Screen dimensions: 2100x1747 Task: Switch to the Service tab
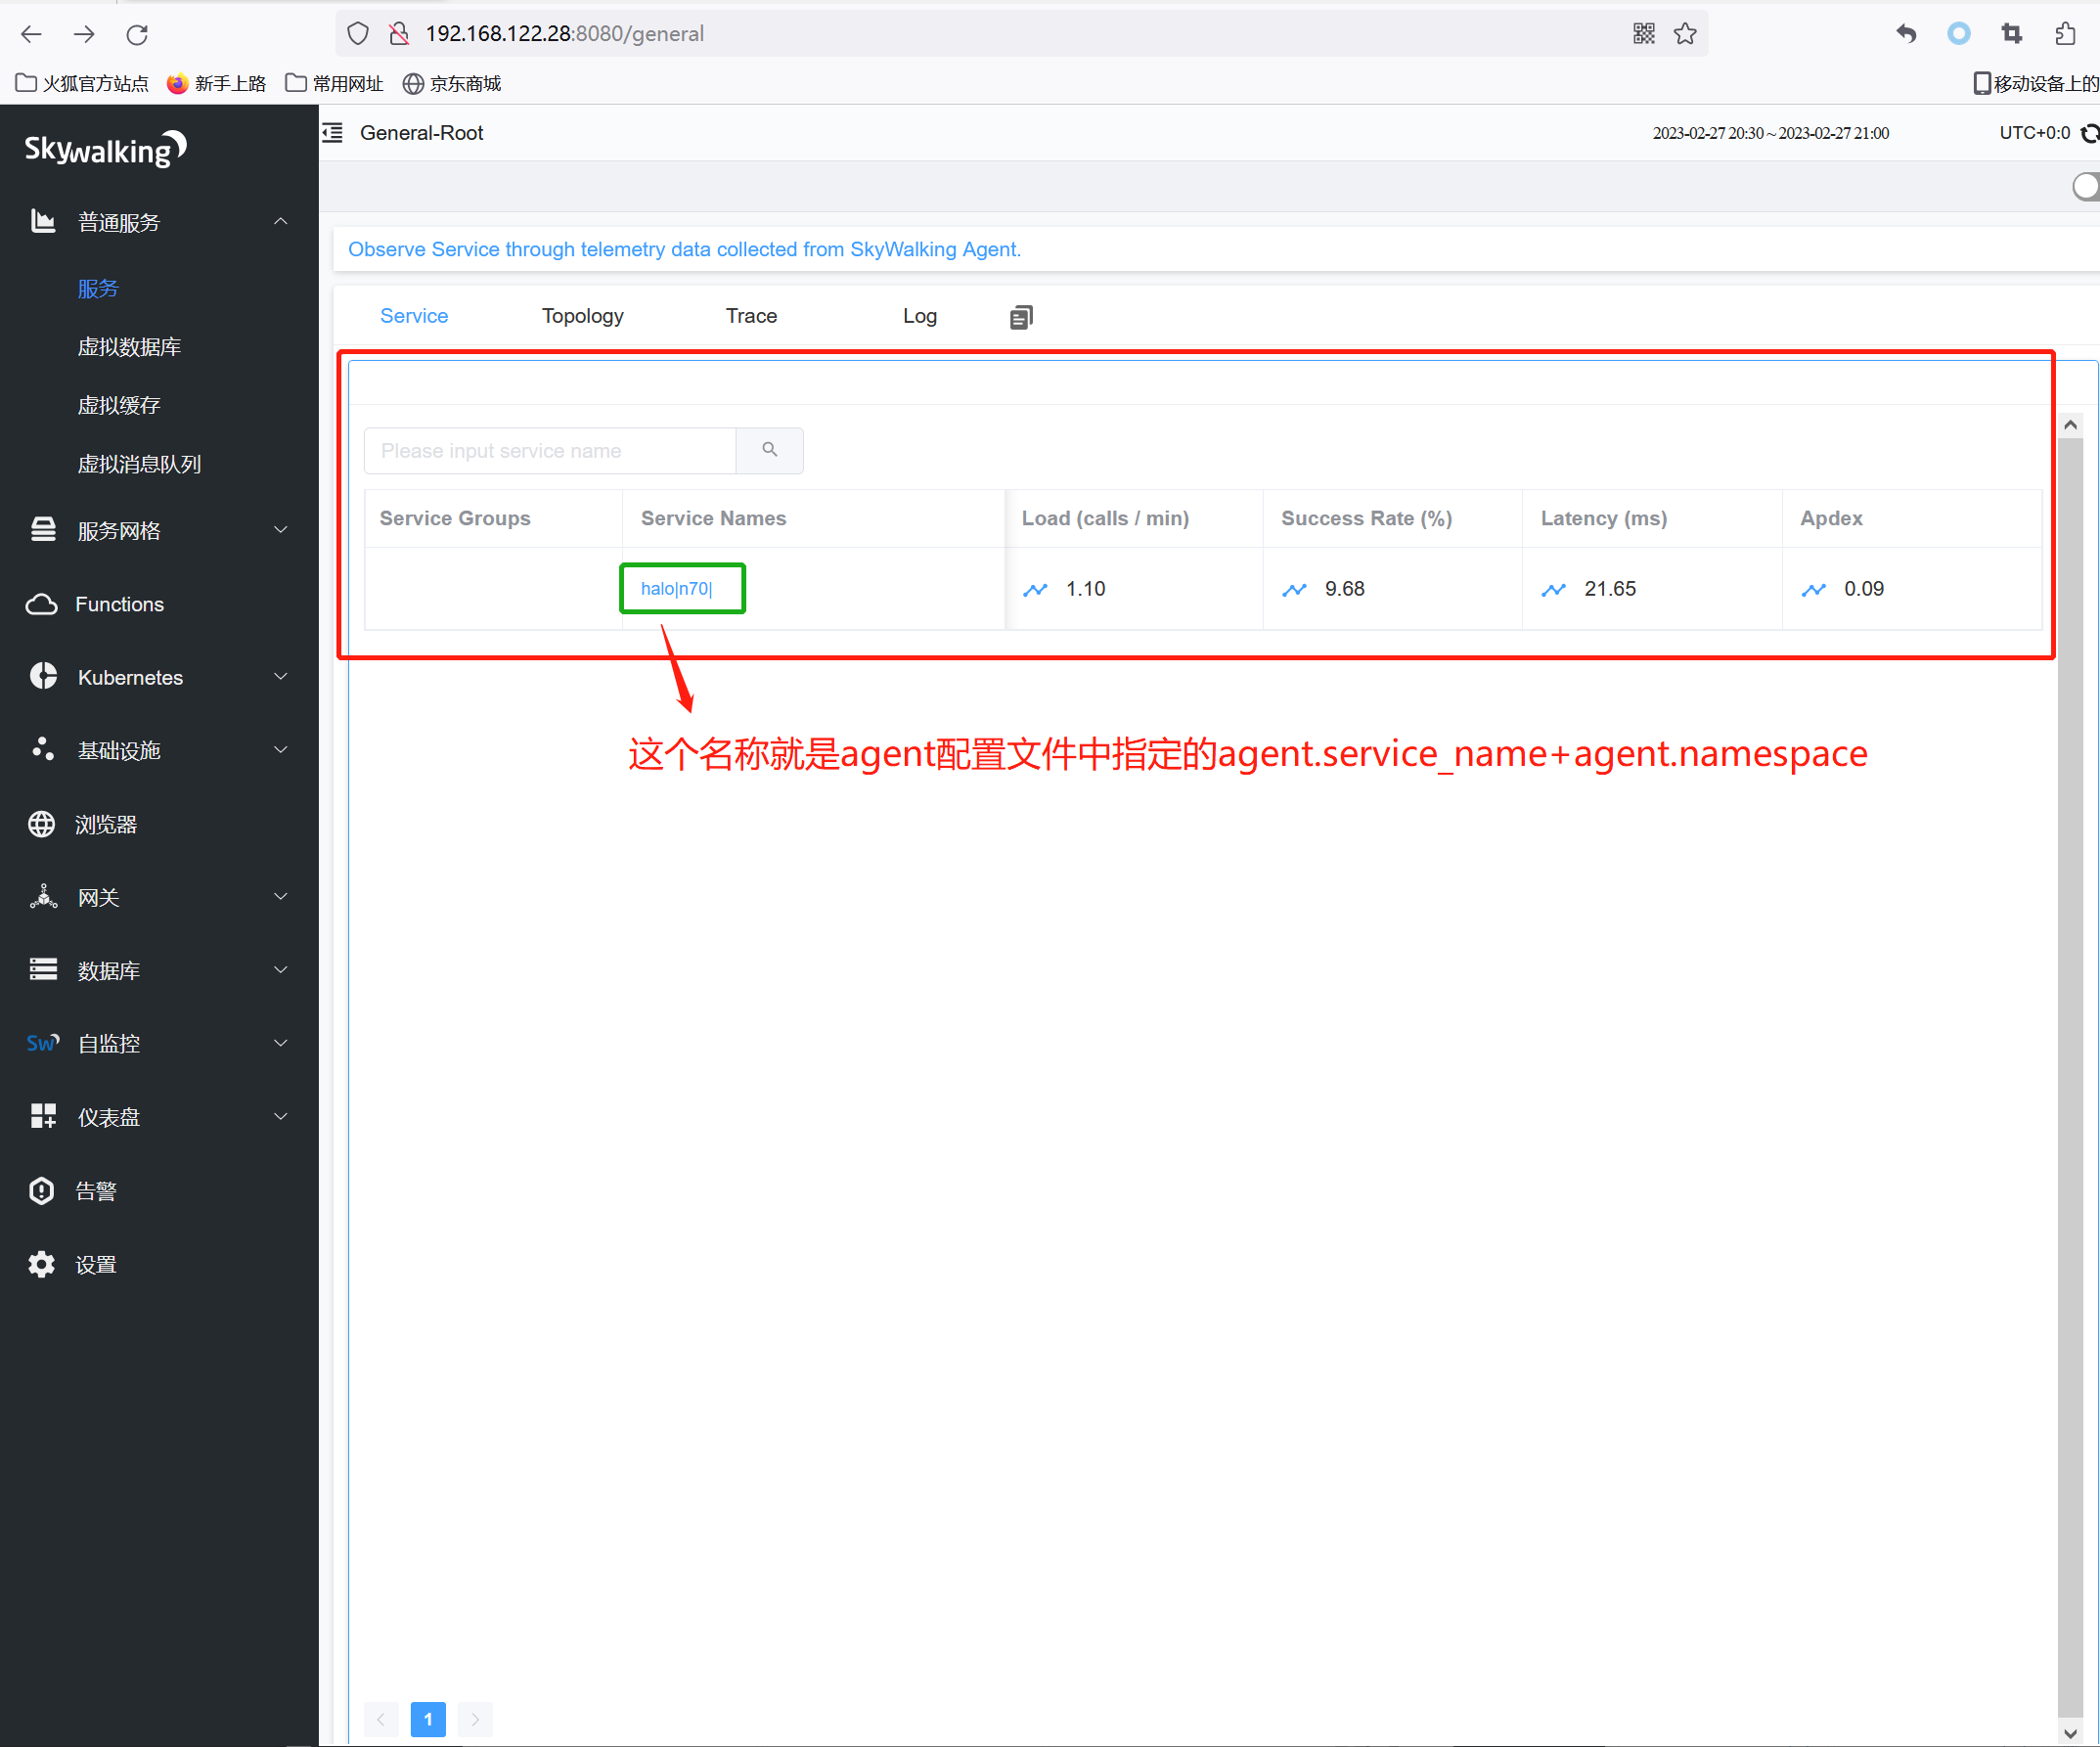(x=414, y=316)
